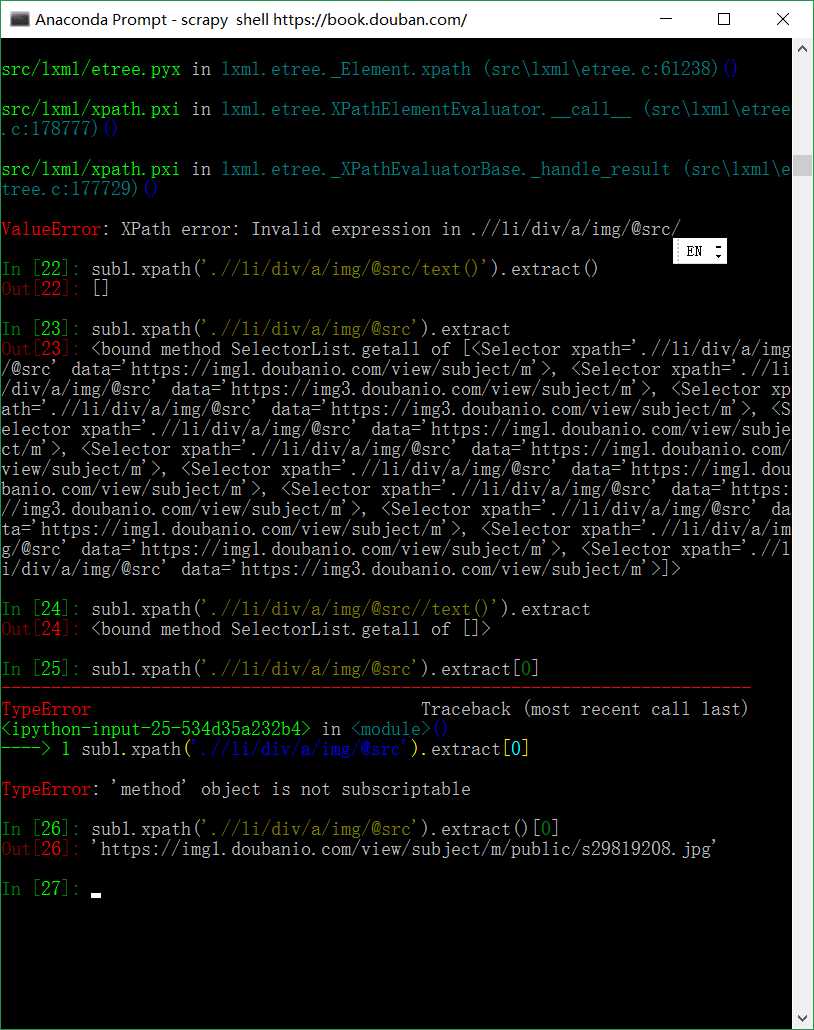The image size is (814, 1030).
Task: Click the 'In [23]' prompt label
Action: [41, 328]
